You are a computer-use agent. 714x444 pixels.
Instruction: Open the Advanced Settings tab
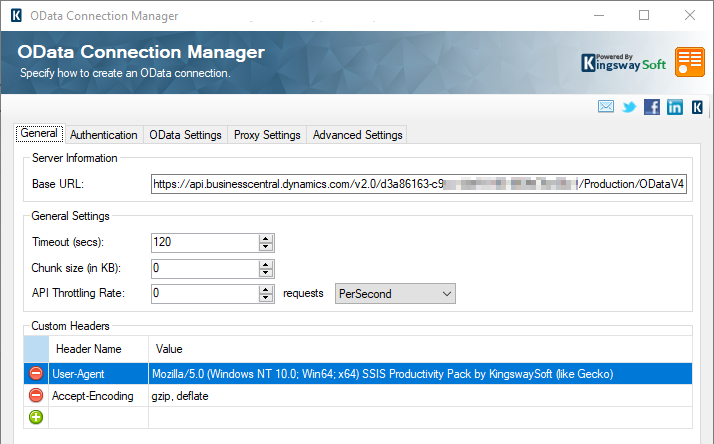click(x=357, y=135)
